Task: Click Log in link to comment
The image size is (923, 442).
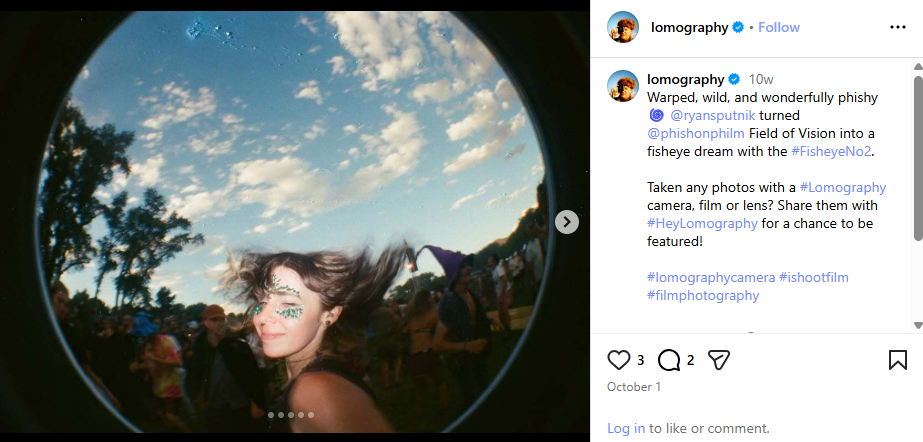Action: pyautogui.click(x=626, y=428)
